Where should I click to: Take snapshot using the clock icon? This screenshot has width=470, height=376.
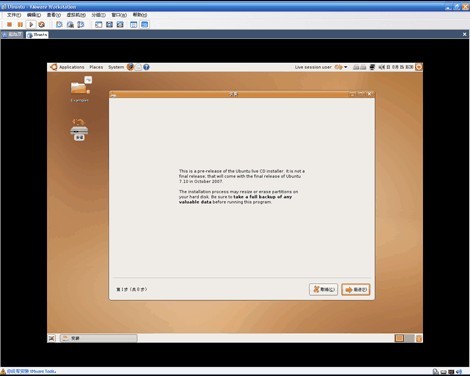[x=59, y=24]
